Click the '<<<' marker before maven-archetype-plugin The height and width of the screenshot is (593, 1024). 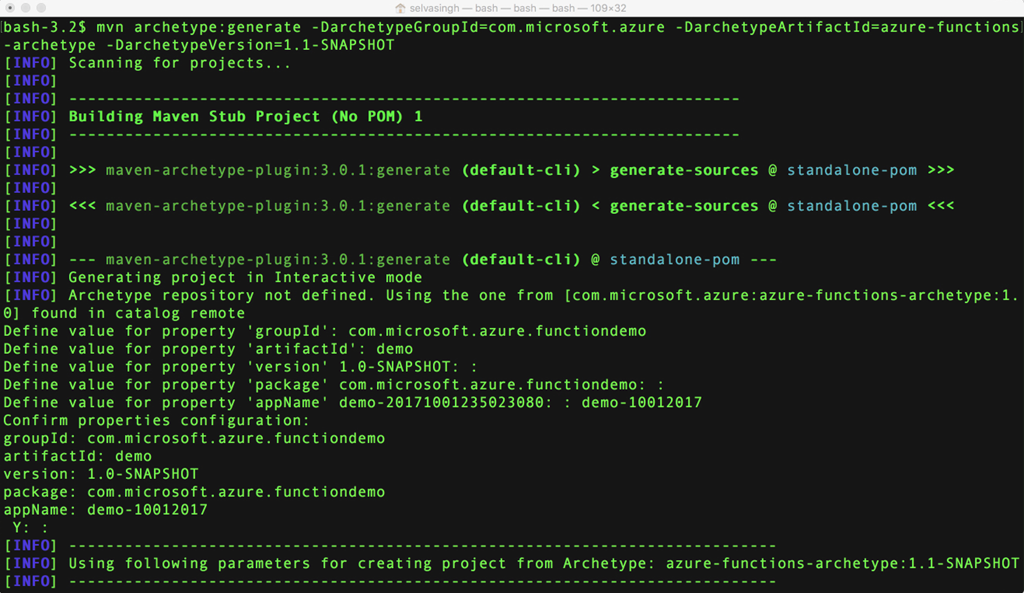point(82,206)
